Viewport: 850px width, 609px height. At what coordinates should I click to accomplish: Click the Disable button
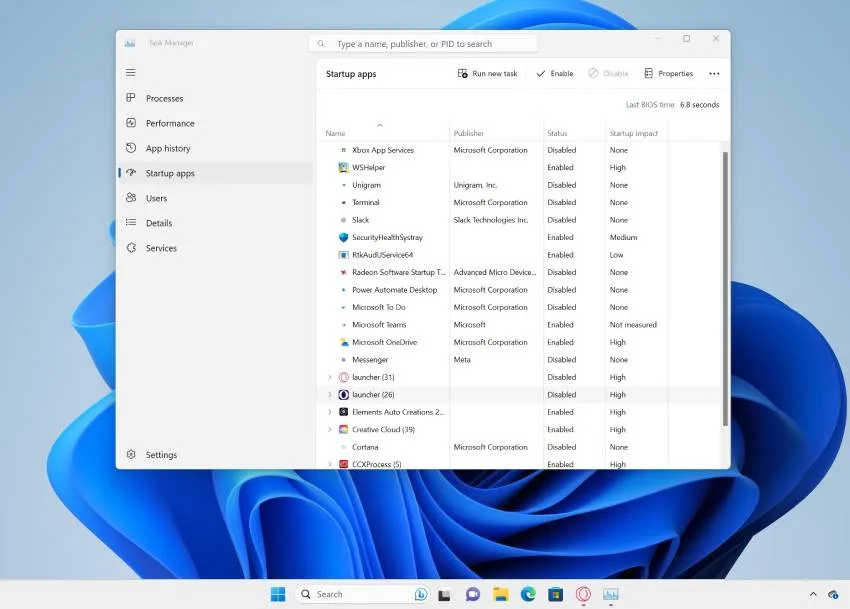(608, 73)
